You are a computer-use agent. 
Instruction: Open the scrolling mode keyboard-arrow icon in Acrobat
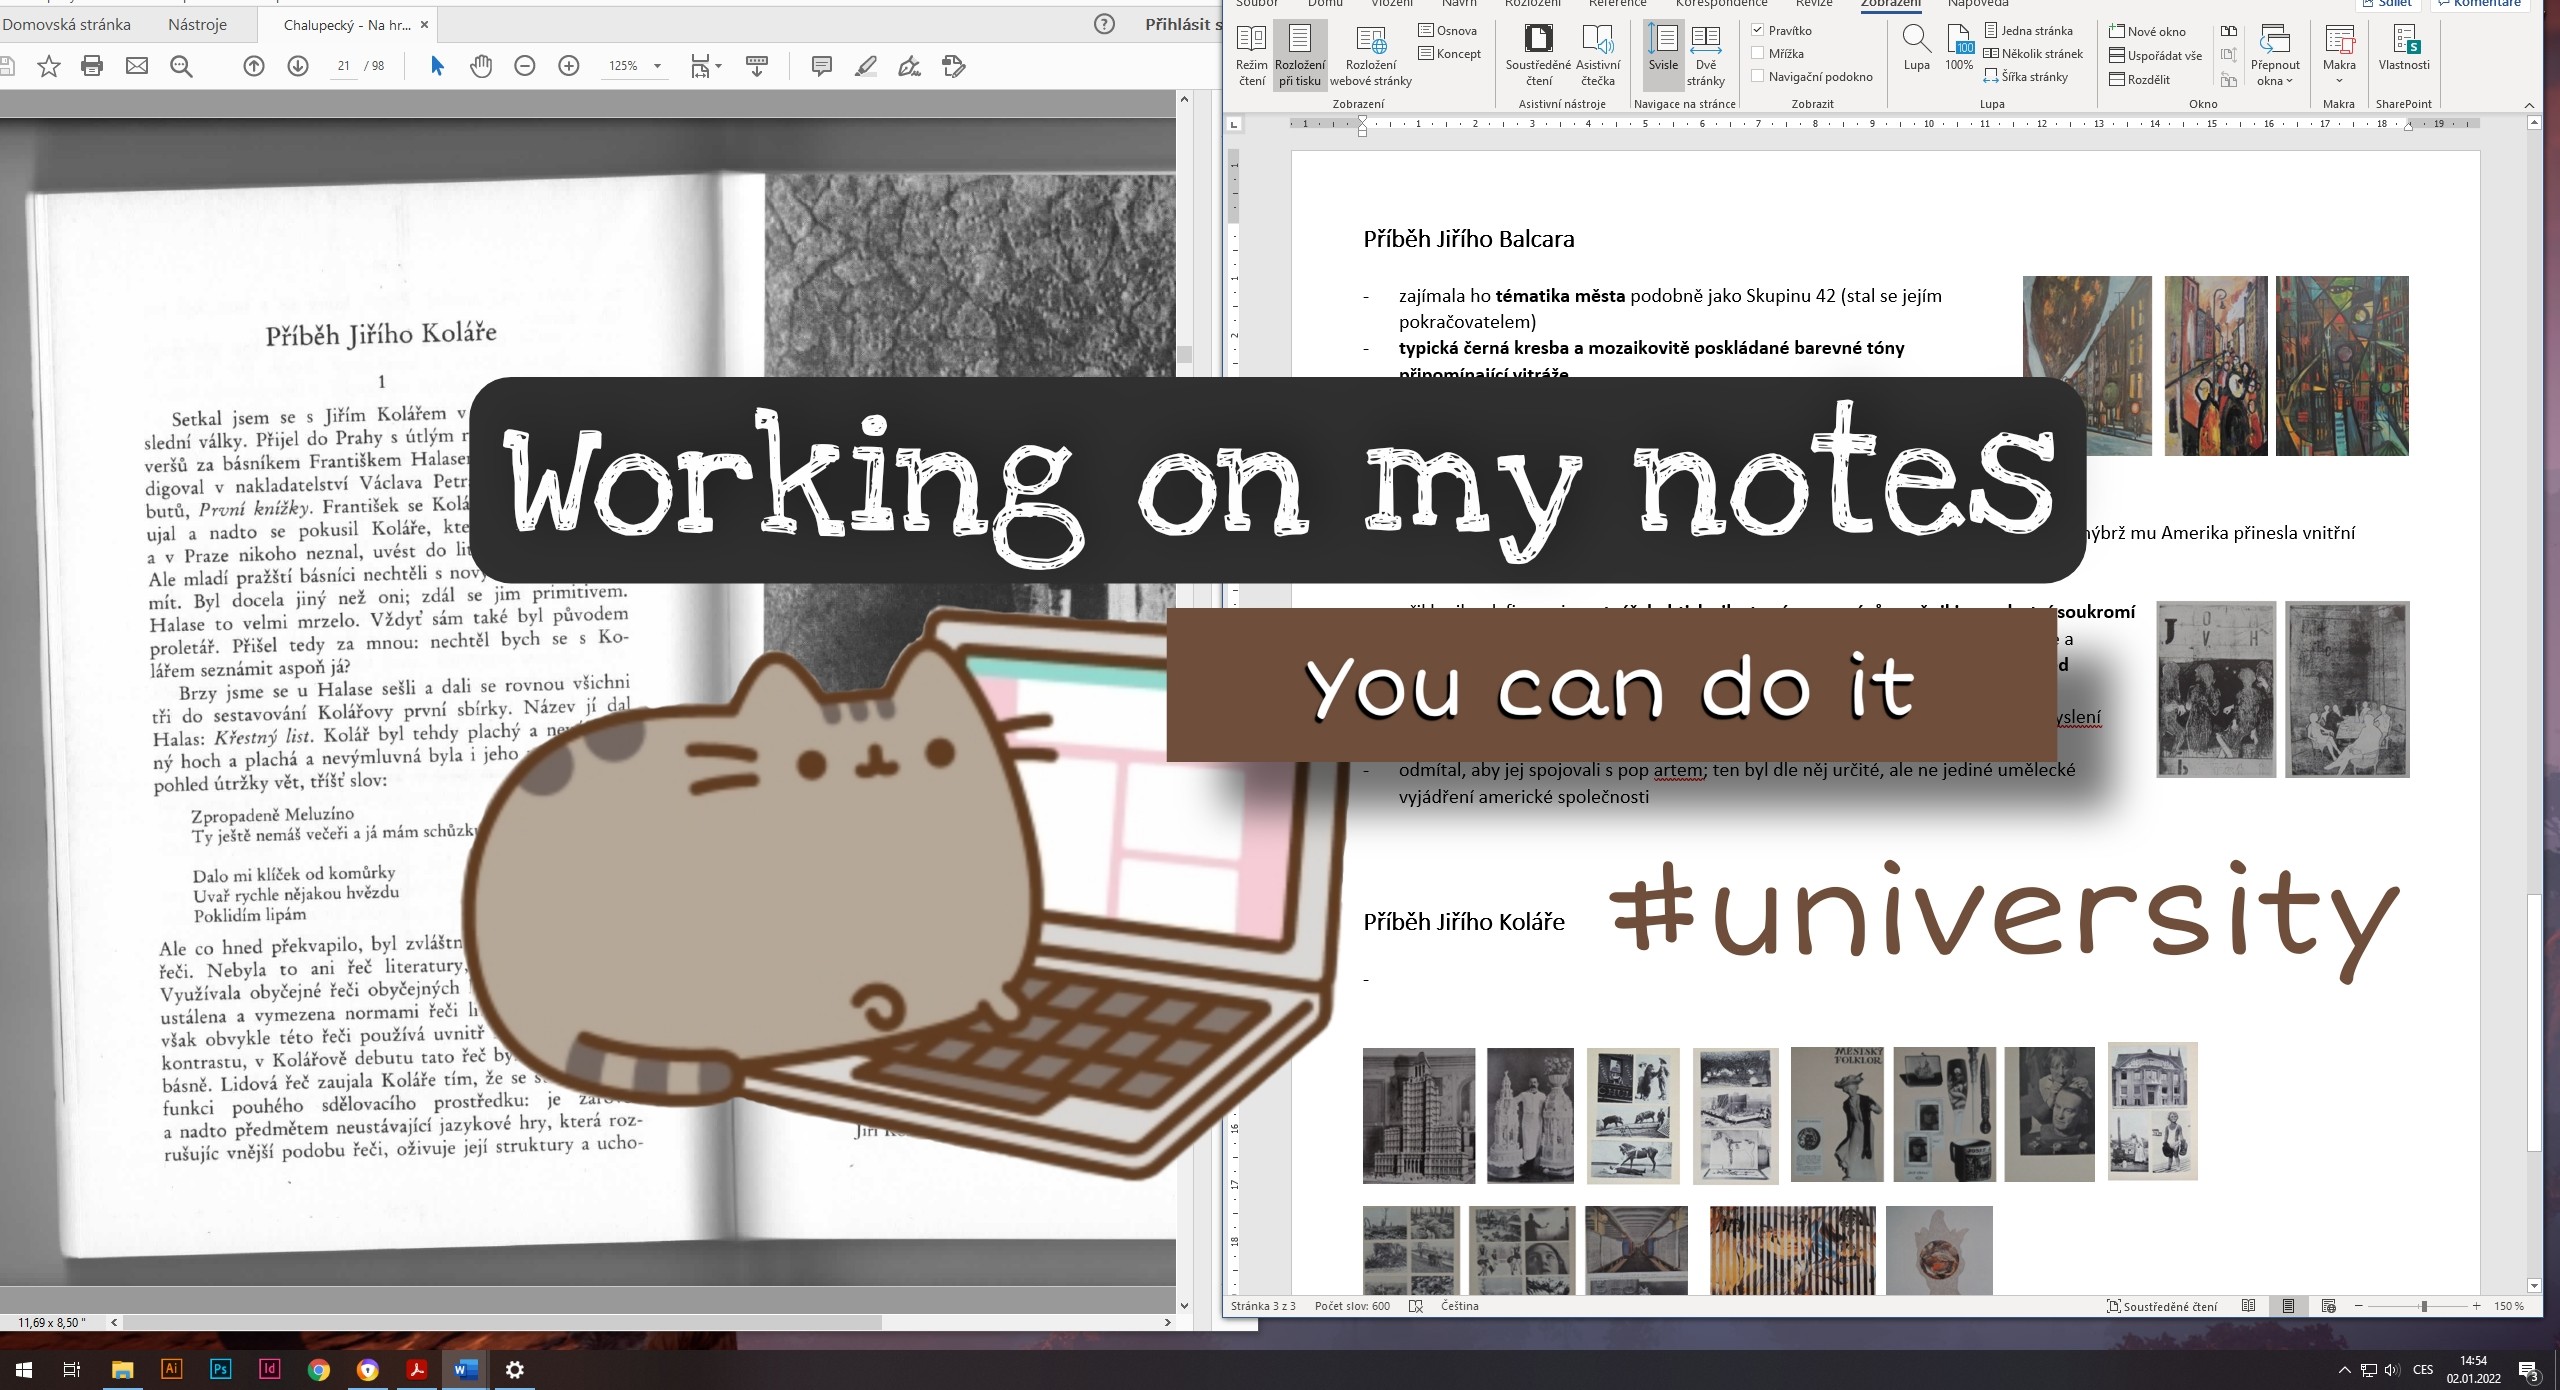click(x=757, y=67)
